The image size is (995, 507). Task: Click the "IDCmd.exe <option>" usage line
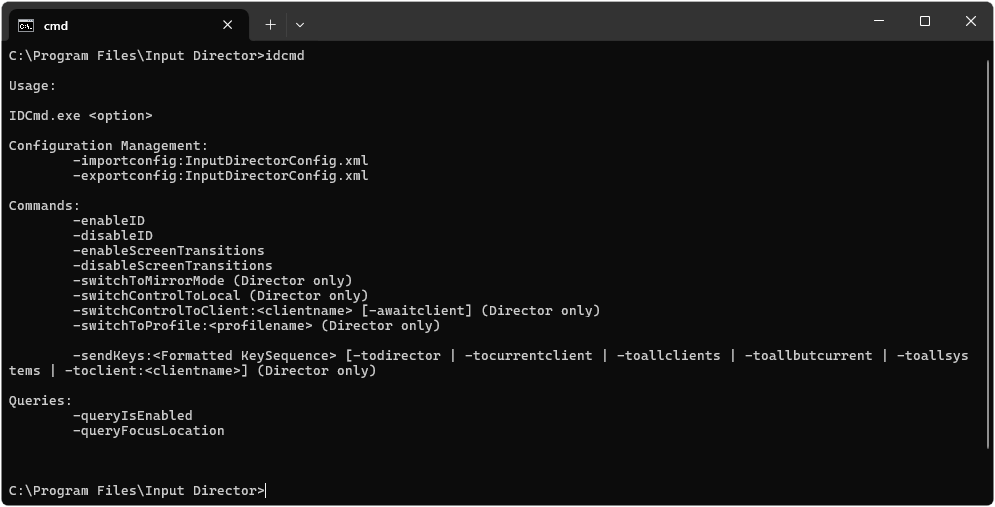click(81, 115)
